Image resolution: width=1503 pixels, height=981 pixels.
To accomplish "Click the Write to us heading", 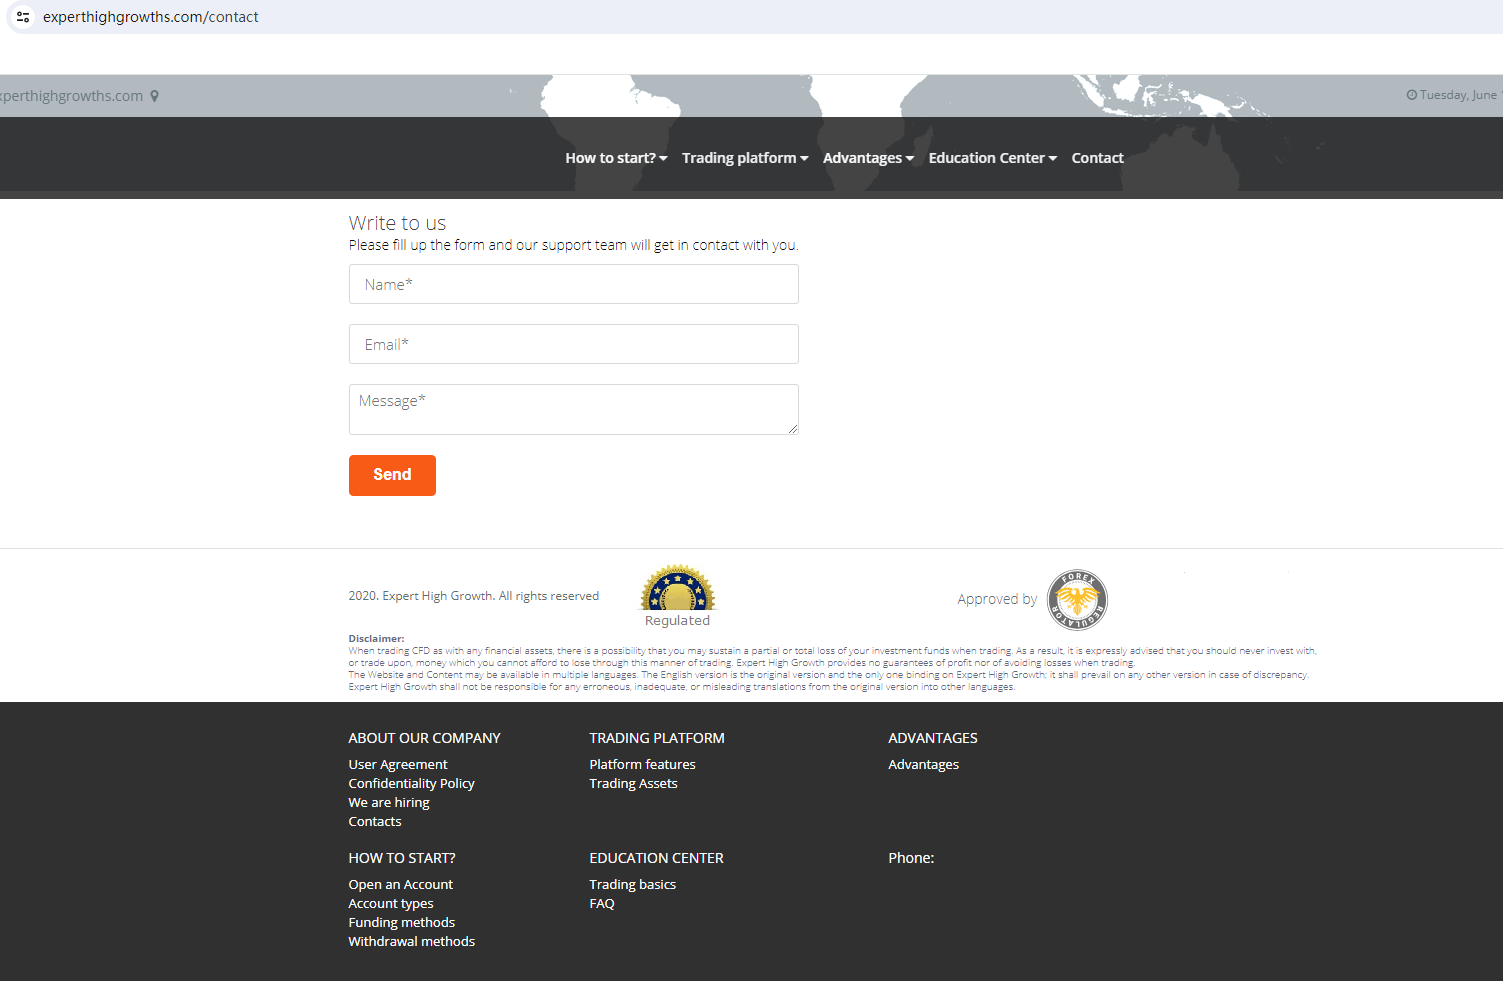I will (x=397, y=223).
